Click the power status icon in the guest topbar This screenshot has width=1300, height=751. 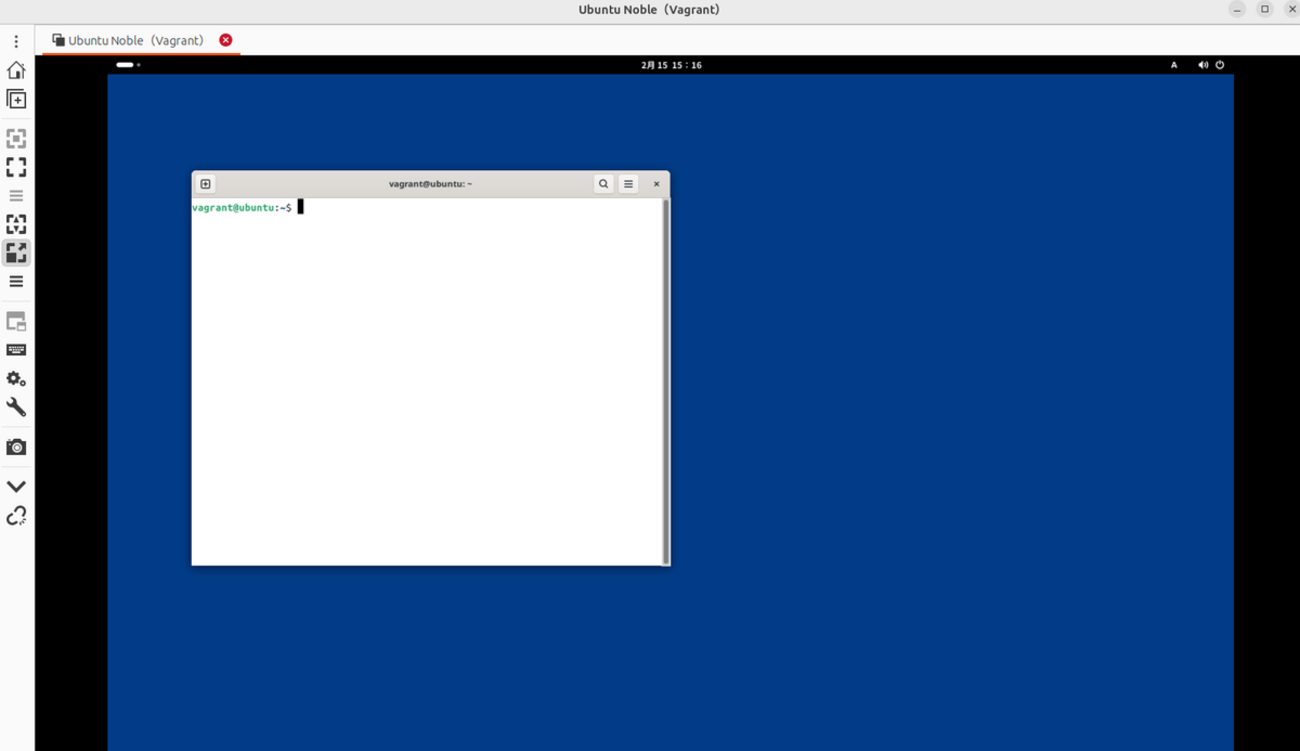point(1219,64)
